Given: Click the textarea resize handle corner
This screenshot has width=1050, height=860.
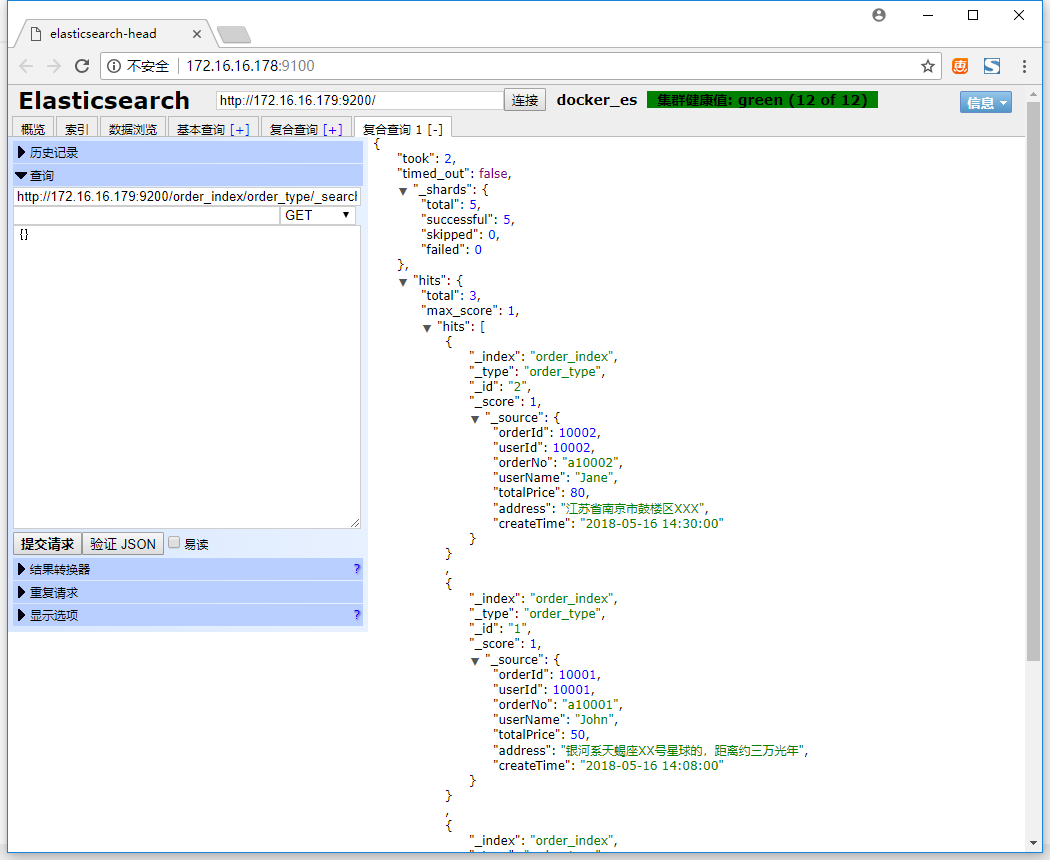Looking at the screenshot, I should (x=355, y=522).
